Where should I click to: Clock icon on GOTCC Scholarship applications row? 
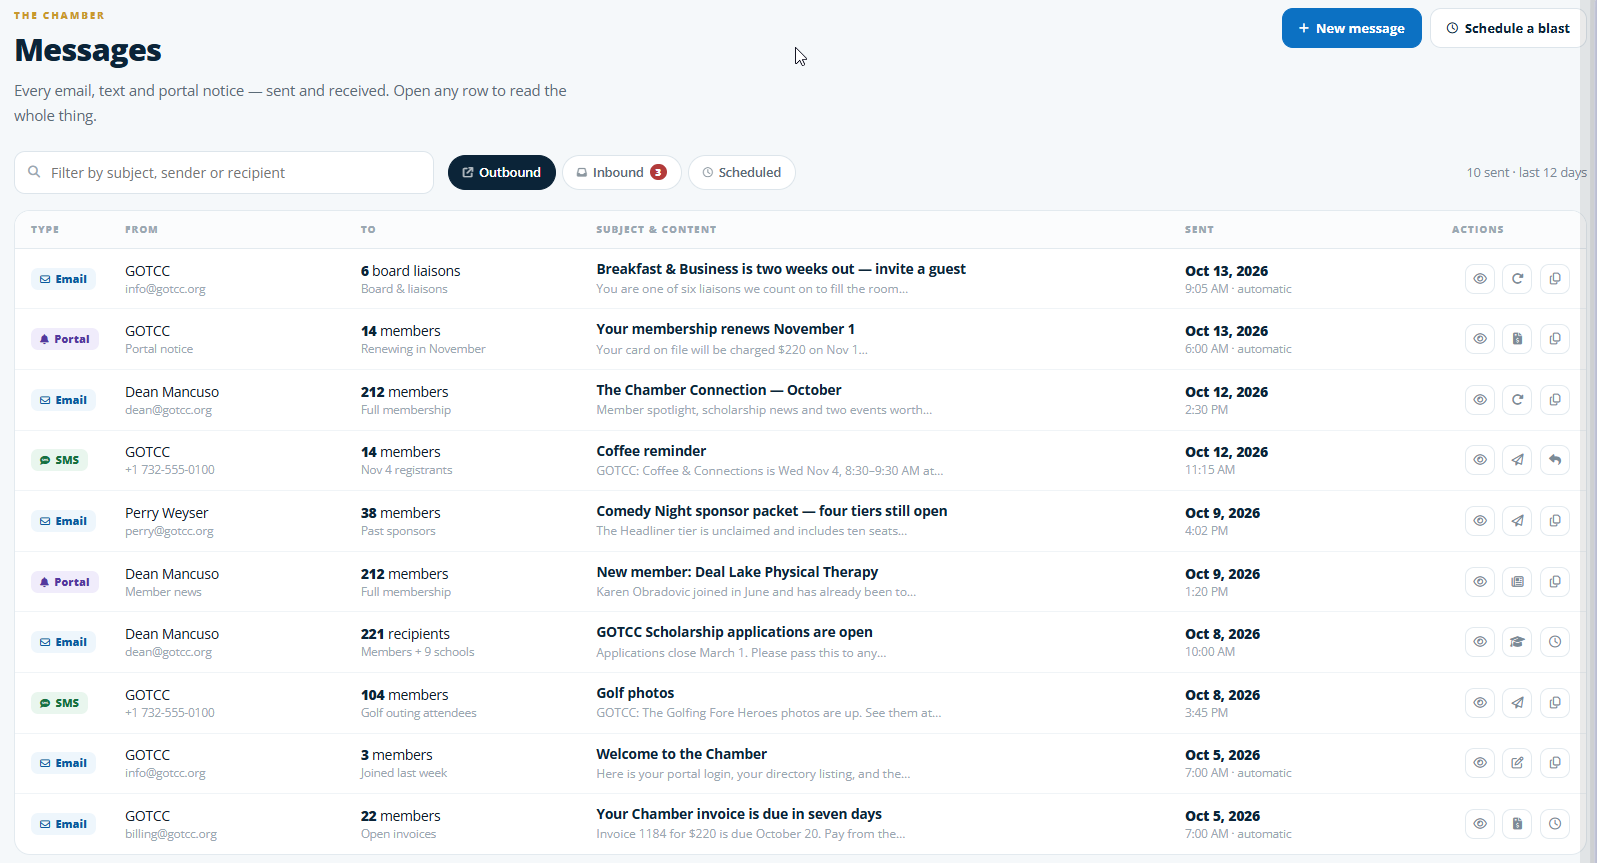click(1555, 642)
